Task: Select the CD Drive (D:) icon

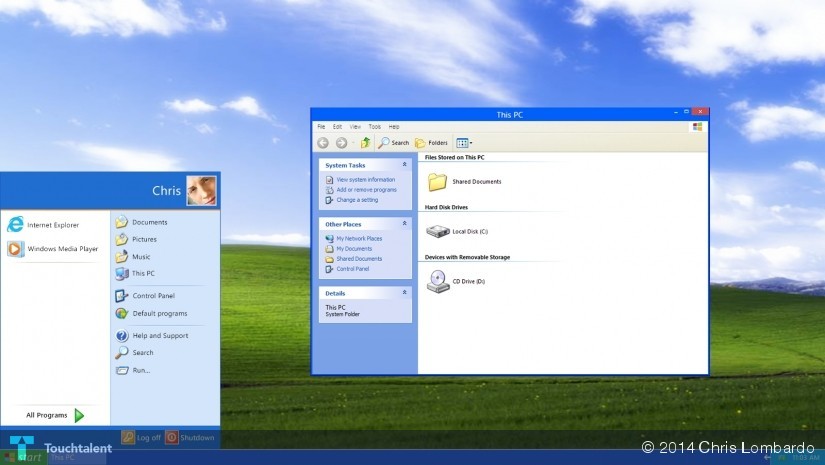Action: click(x=438, y=281)
